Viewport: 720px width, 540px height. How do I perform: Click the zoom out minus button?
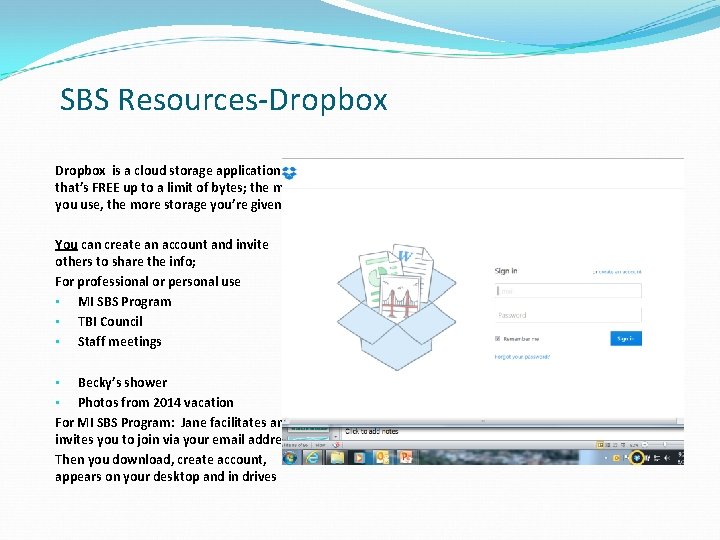pos(645,444)
